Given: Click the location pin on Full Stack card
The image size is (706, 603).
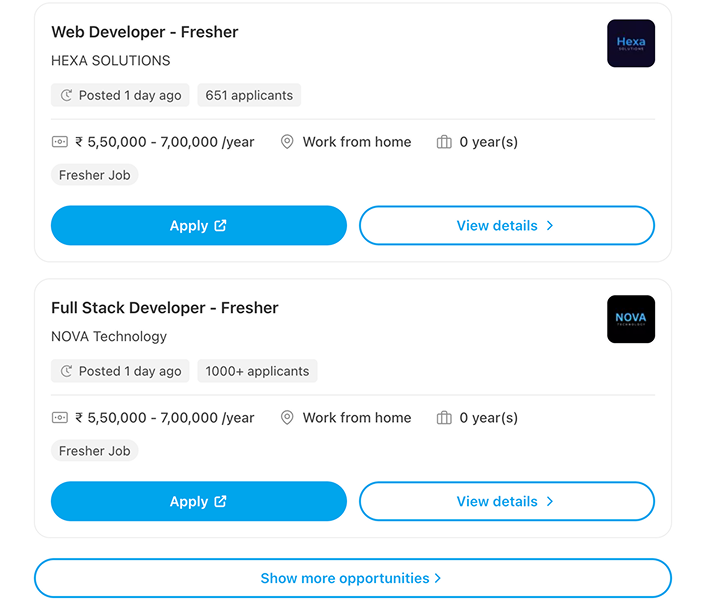Looking at the screenshot, I should (287, 418).
